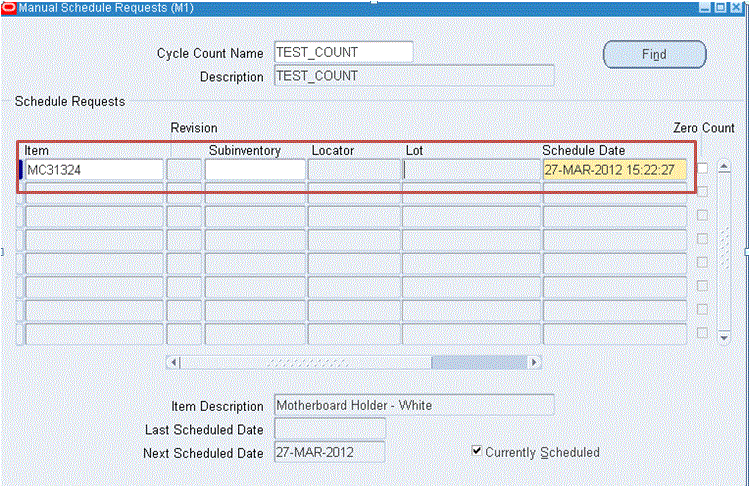The image size is (750, 487).
Task: Toggle the Currently Scheduled checkbox
Action: point(476,451)
